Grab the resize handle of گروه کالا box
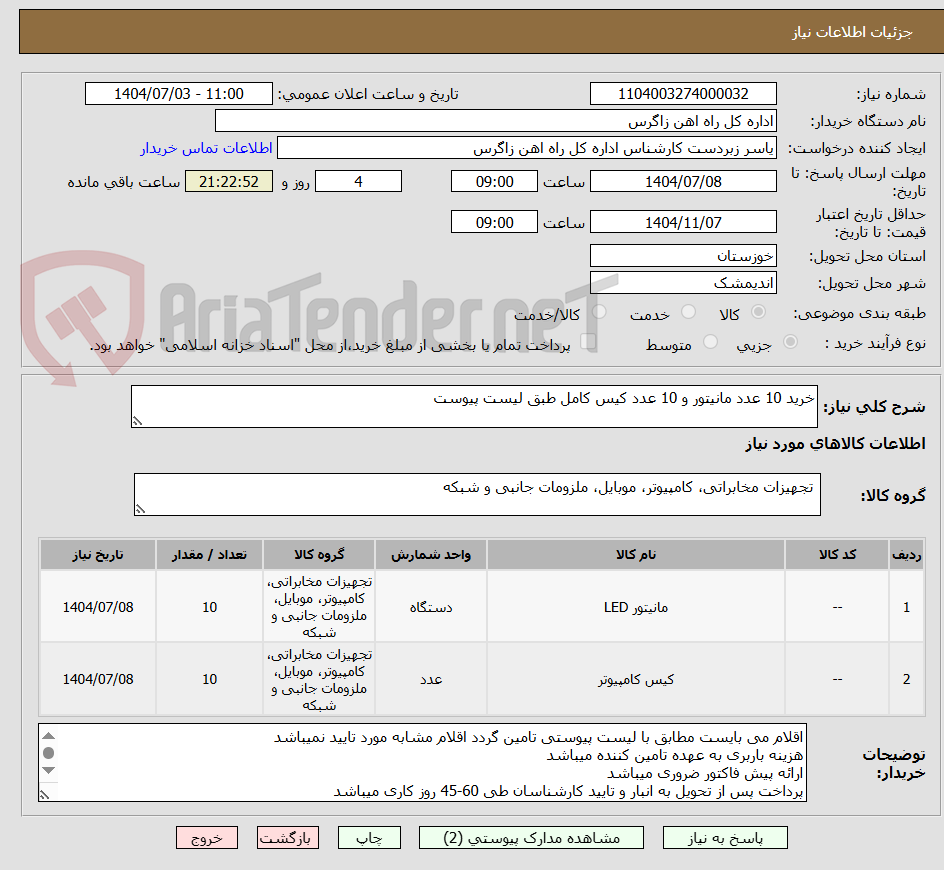Viewport: 944px width, 870px height. 140,509
